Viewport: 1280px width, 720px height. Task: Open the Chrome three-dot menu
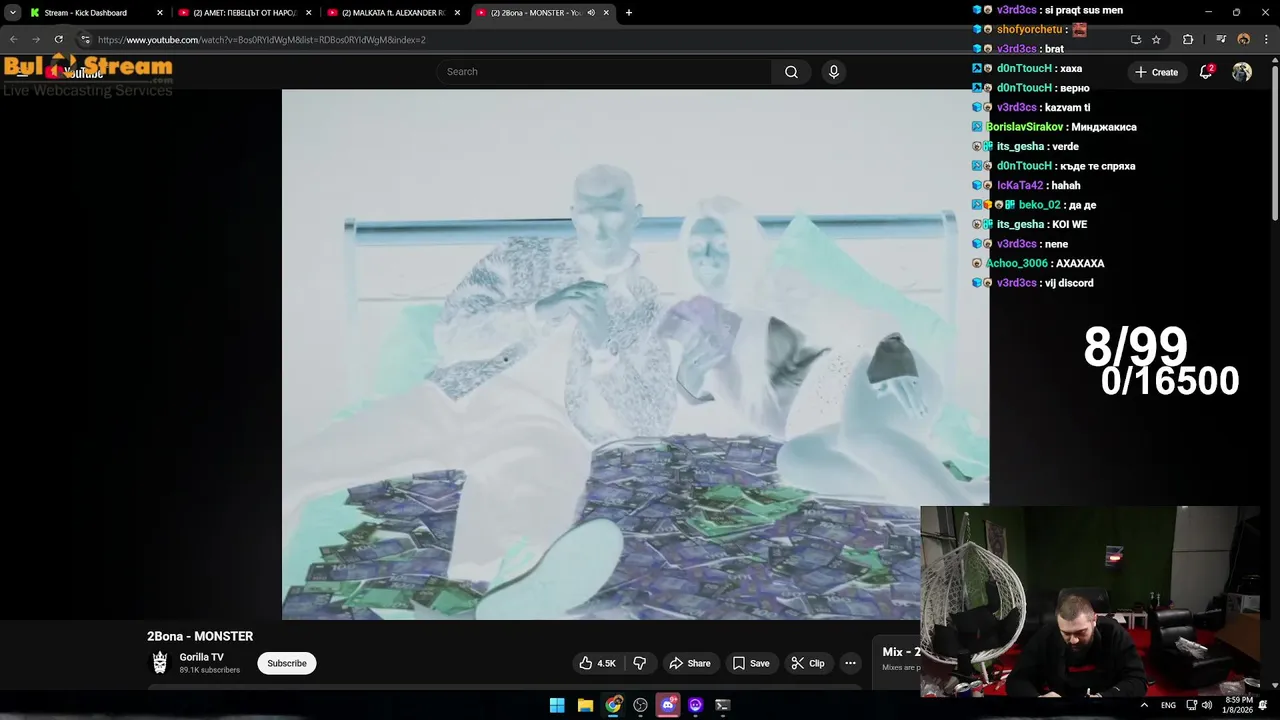click(1265, 39)
